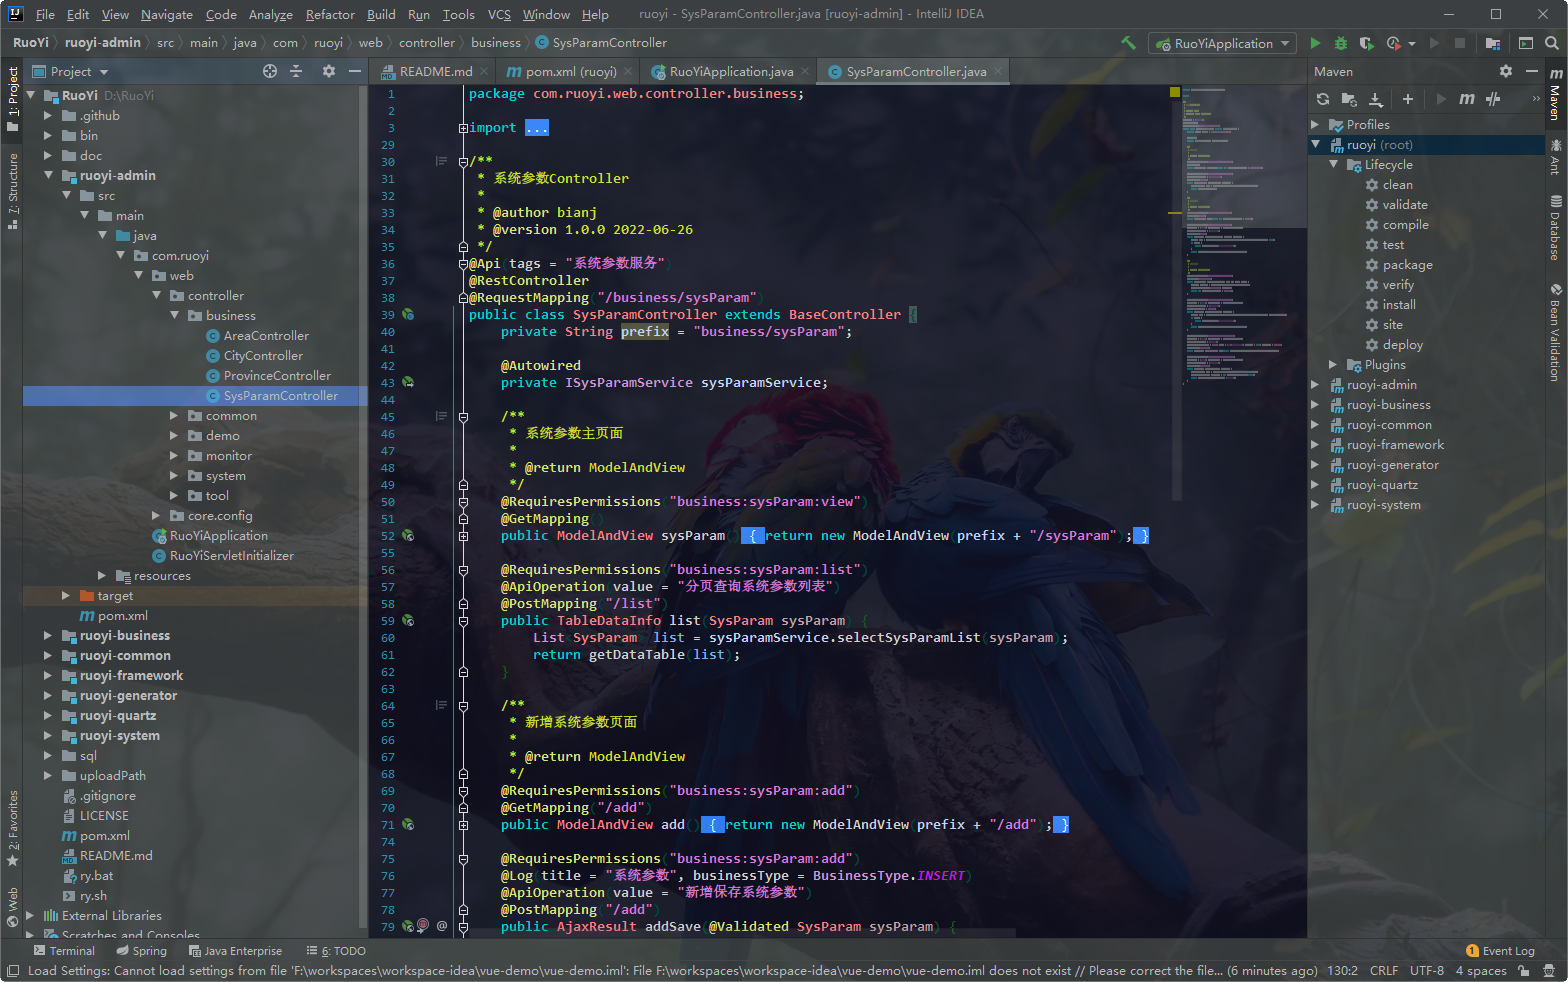Click the business breadcrumb in navigation bar
Image resolution: width=1568 pixels, height=982 pixels.
pyautogui.click(x=496, y=43)
